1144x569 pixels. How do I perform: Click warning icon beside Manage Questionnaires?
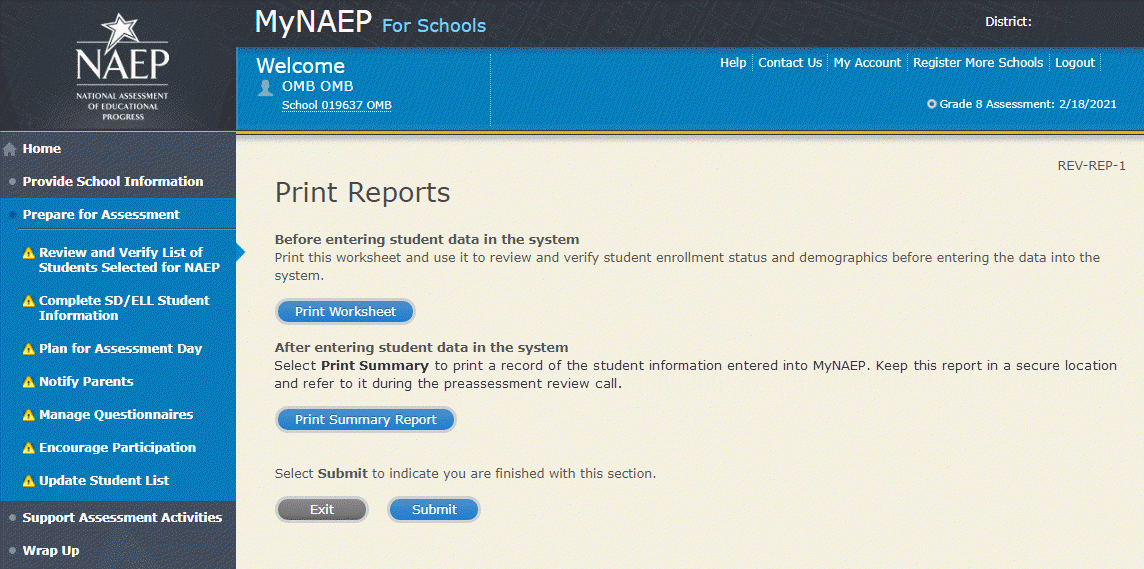(x=29, y=415)
